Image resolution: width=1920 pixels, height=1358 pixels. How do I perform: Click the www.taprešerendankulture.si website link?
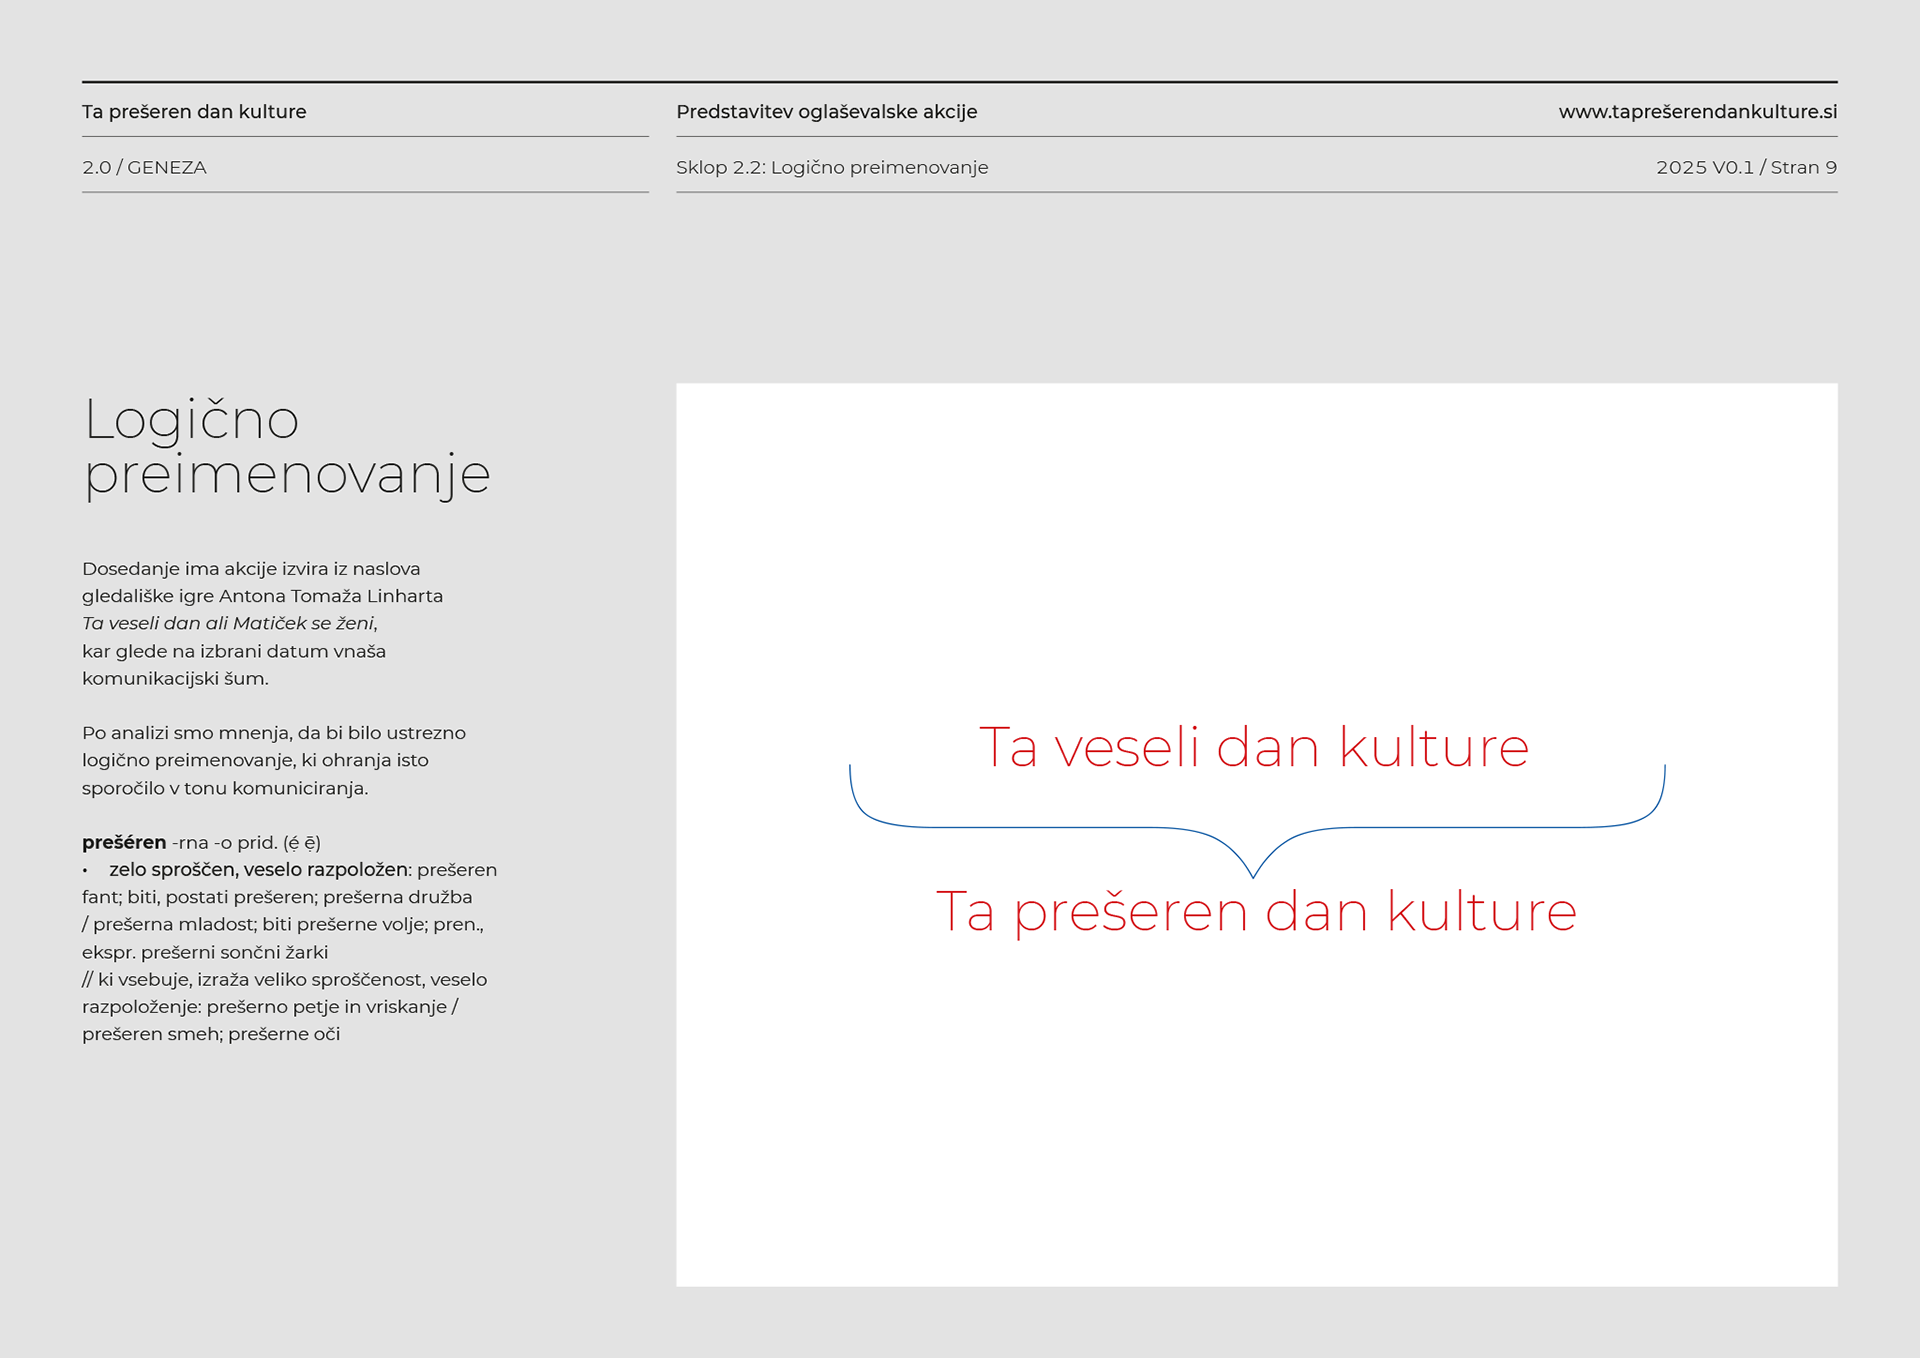click(x=1697, y=112)
